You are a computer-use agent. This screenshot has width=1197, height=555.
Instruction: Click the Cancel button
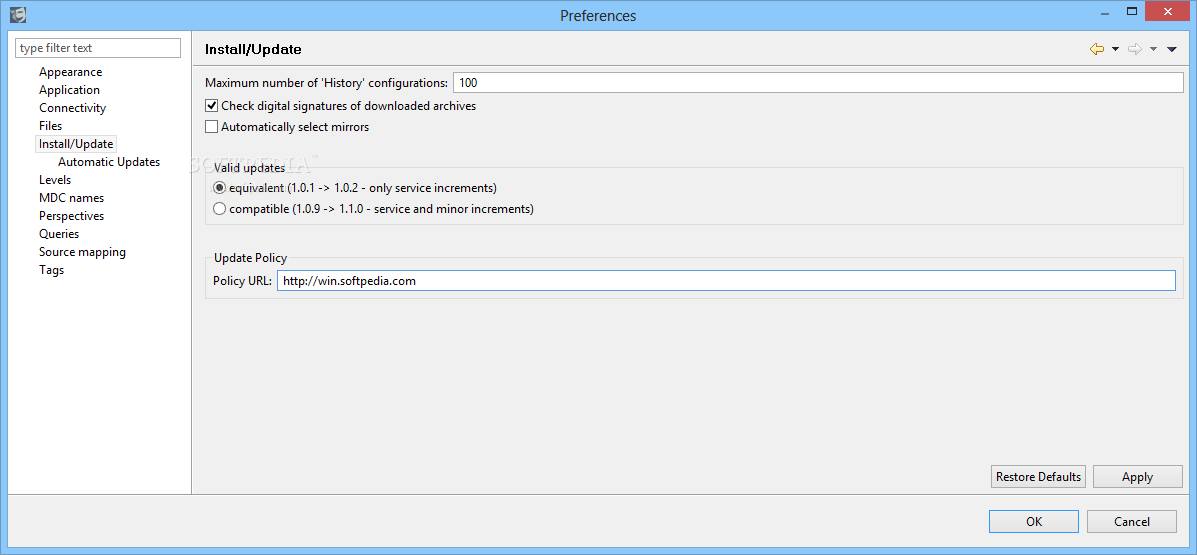(x=1132, y=521)
